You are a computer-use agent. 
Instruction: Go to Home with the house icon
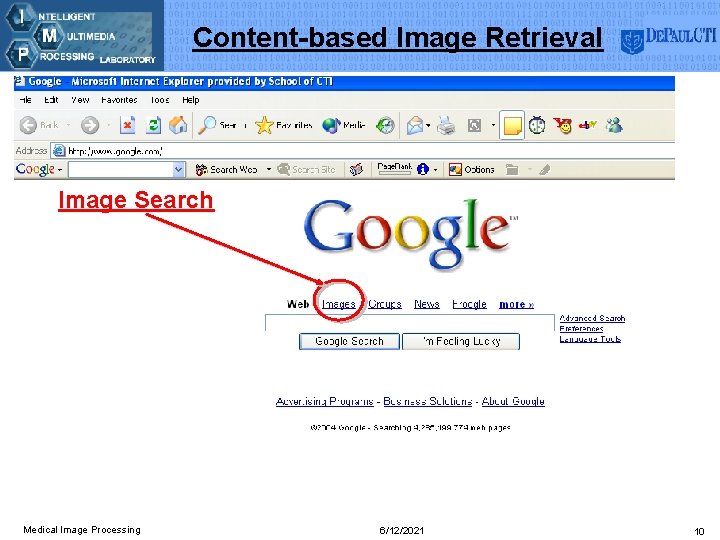(178, 125)
